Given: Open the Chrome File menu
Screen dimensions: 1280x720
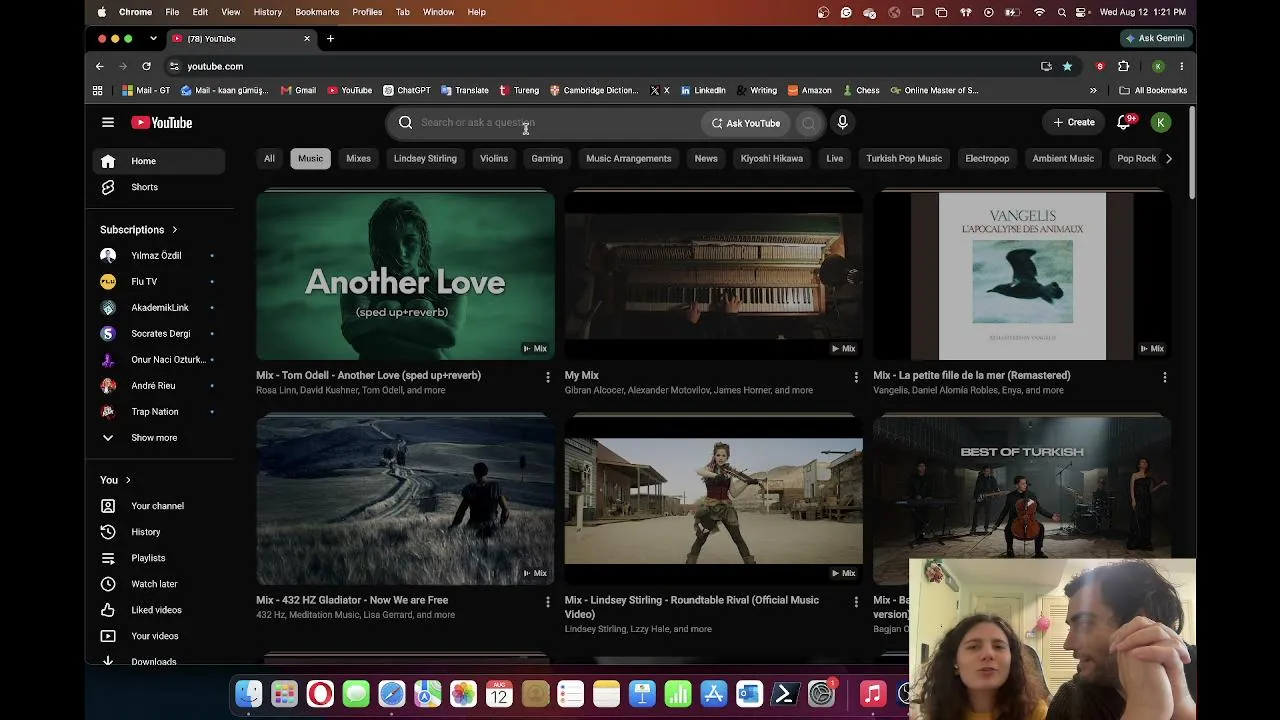Looking at the screenshot, I should click(x=172, y=12).
